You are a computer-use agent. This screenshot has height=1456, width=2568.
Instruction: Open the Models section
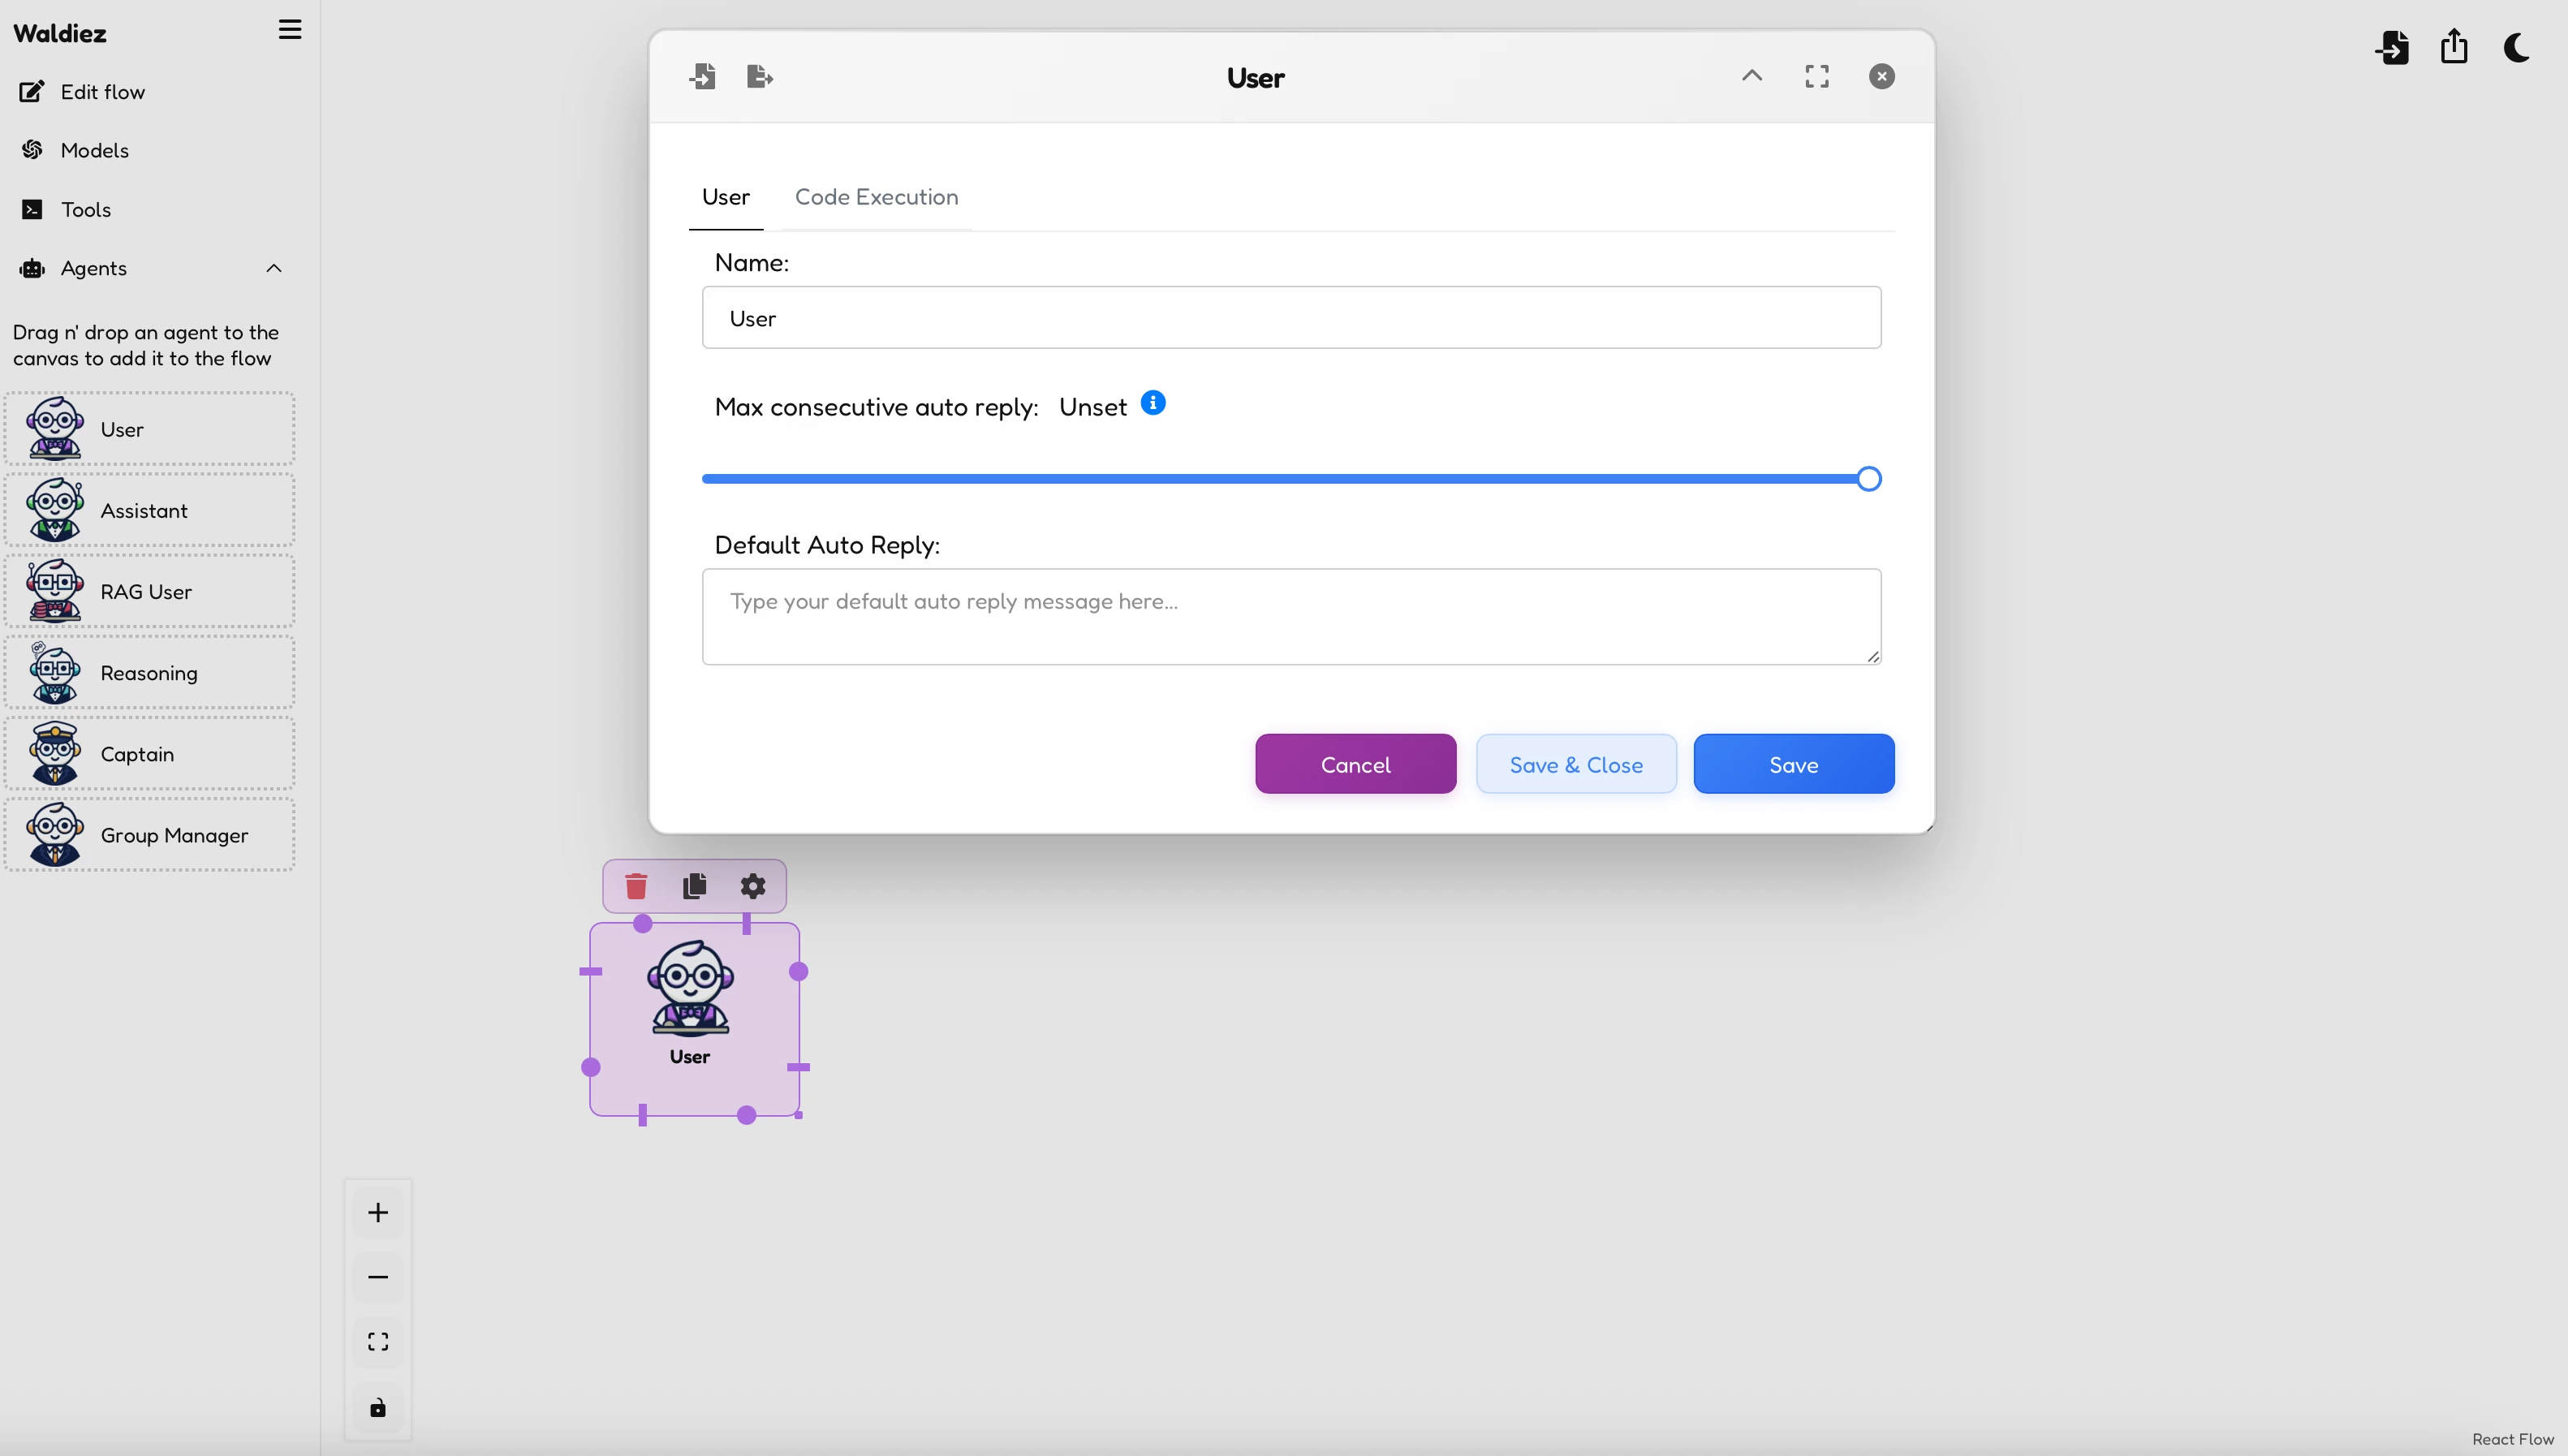(x=74, y=150)
